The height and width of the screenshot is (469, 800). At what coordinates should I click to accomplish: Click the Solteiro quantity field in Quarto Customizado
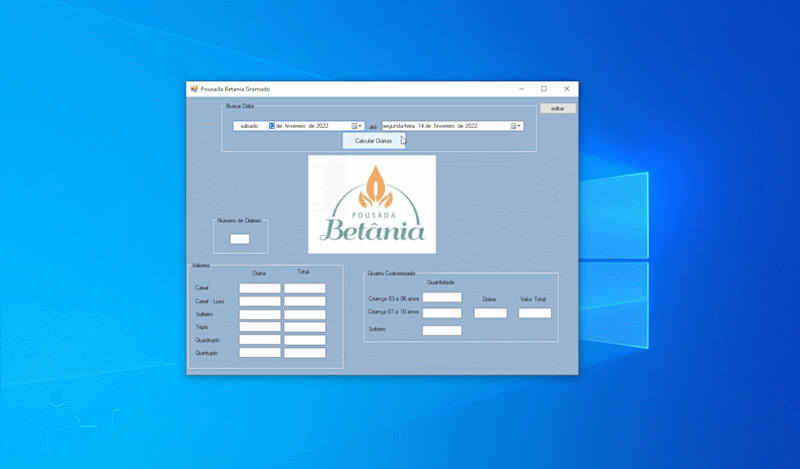tap(442, 331)
